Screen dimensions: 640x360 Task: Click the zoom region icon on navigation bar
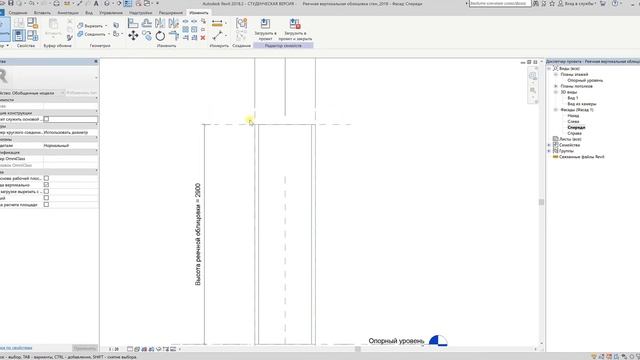click(x=533, y=90)
